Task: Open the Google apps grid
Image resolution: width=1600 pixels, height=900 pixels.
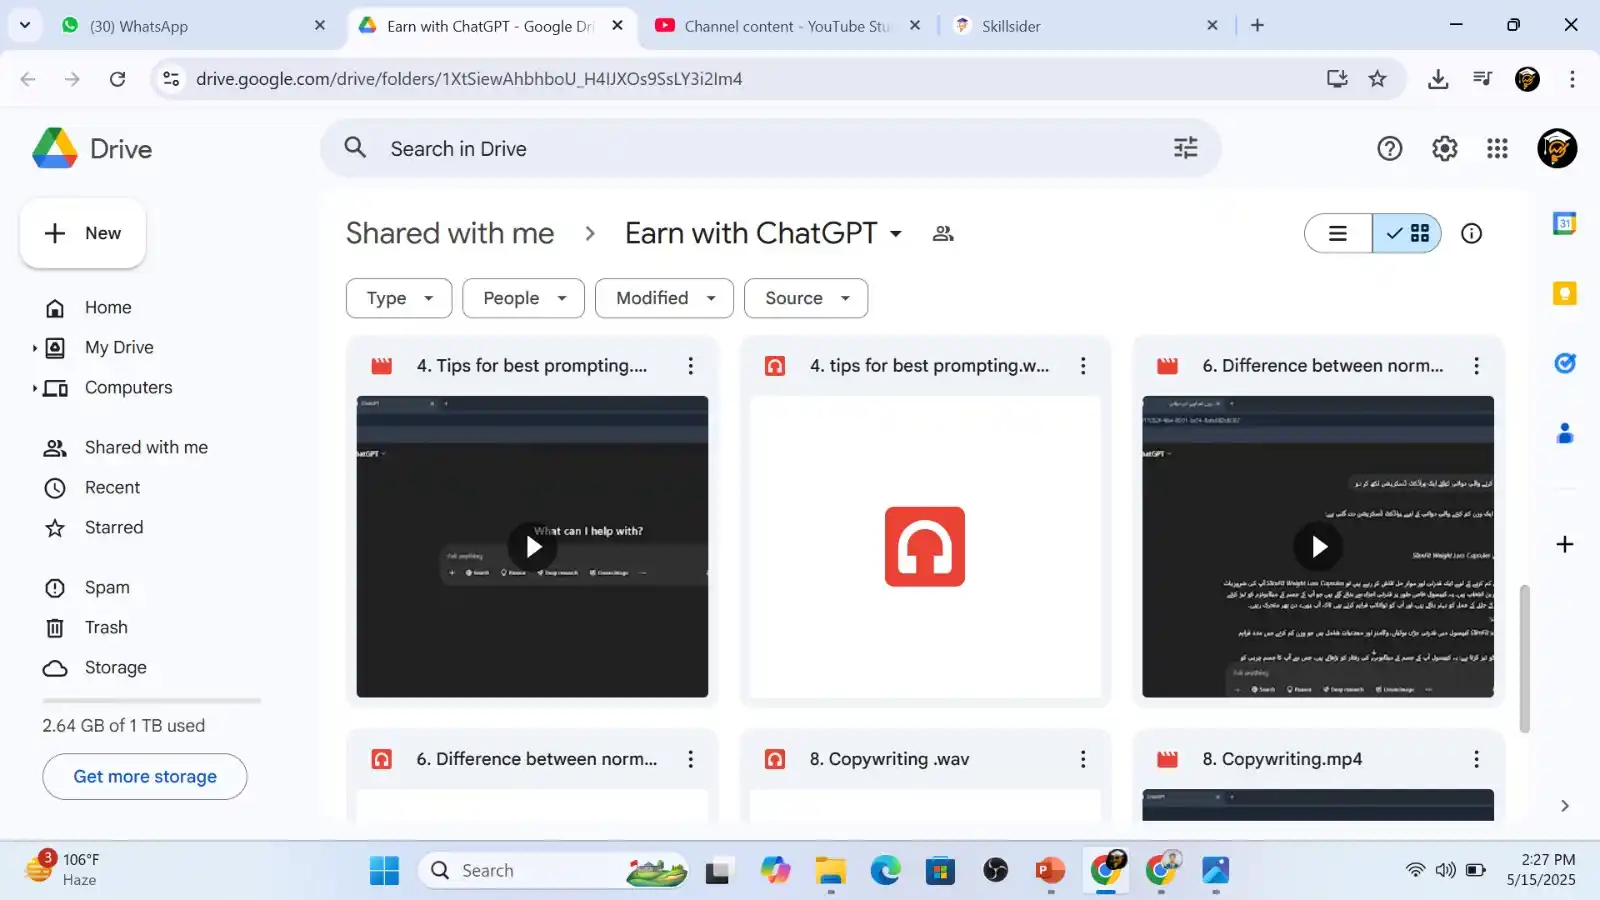Action: coord(1497,148)
